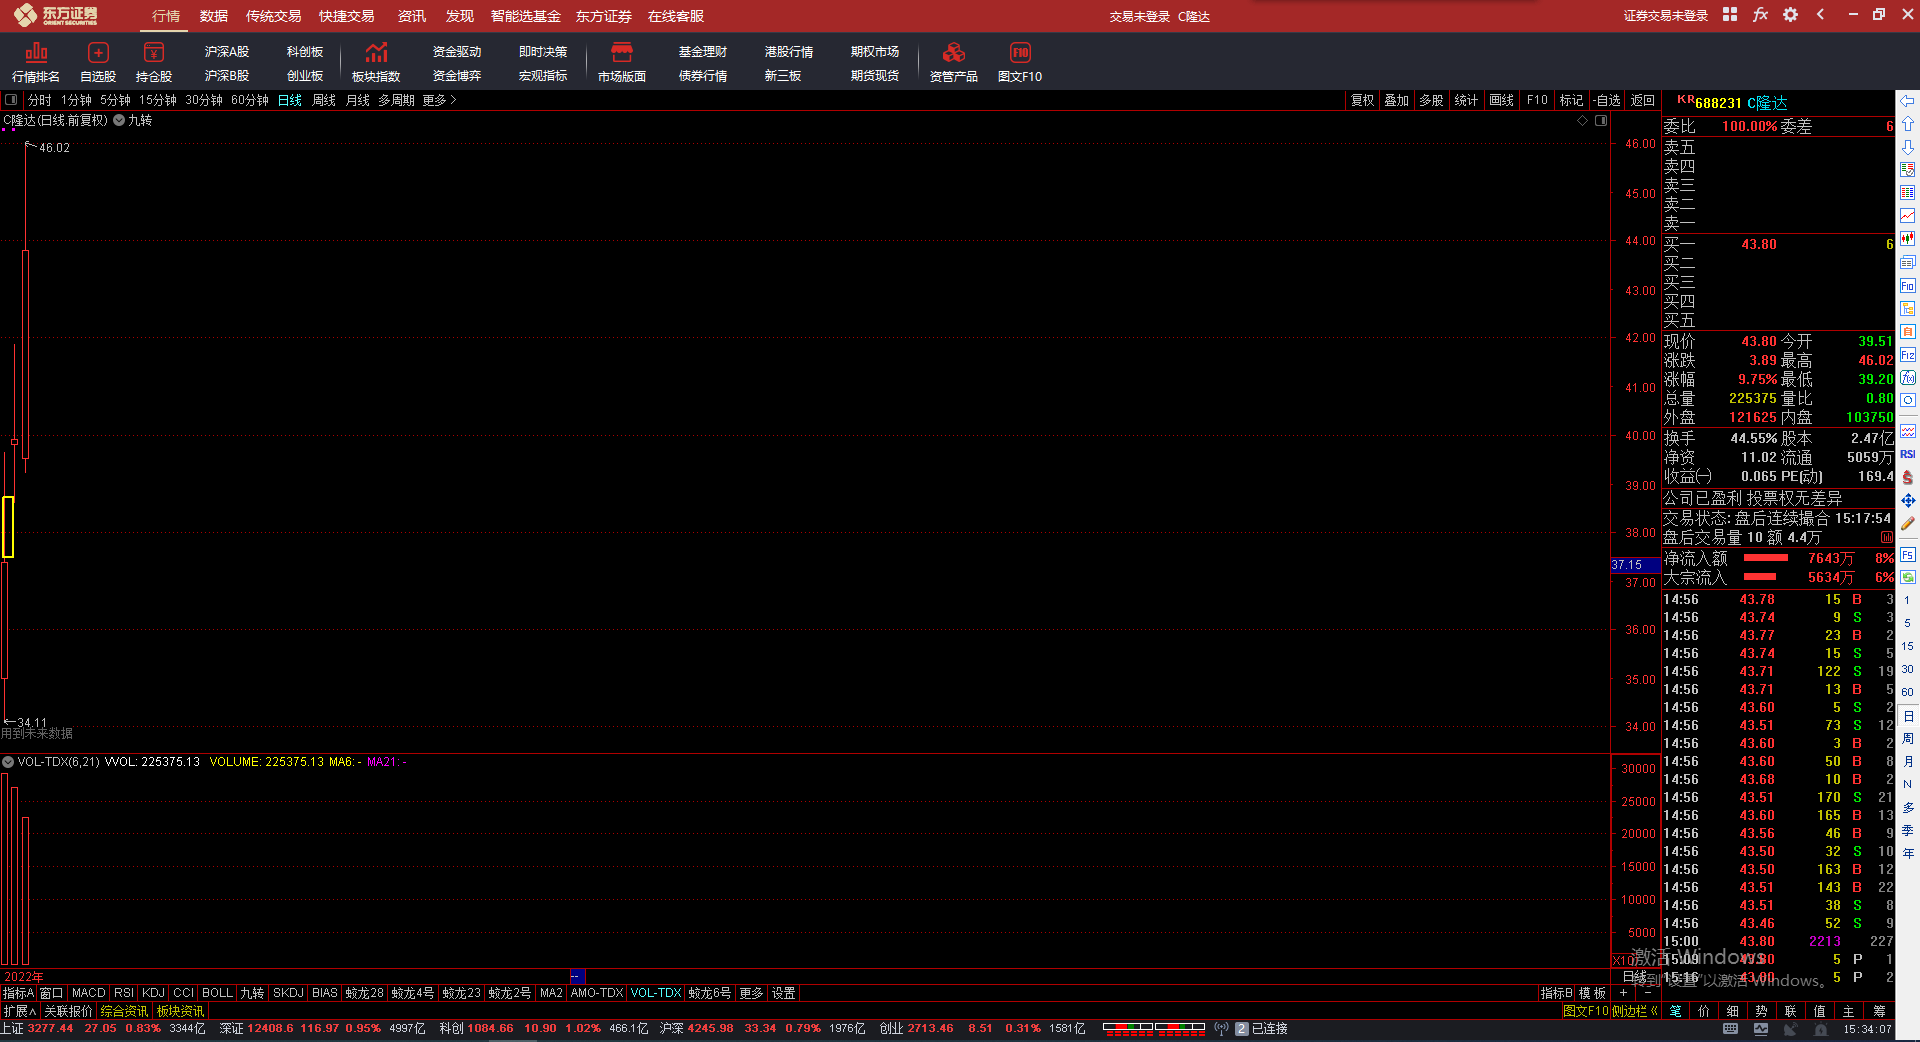The width and height of the screenshot is (1920, 1042).
Task: Switch to the 周线 period tab
Action: (x=324, y=100)
